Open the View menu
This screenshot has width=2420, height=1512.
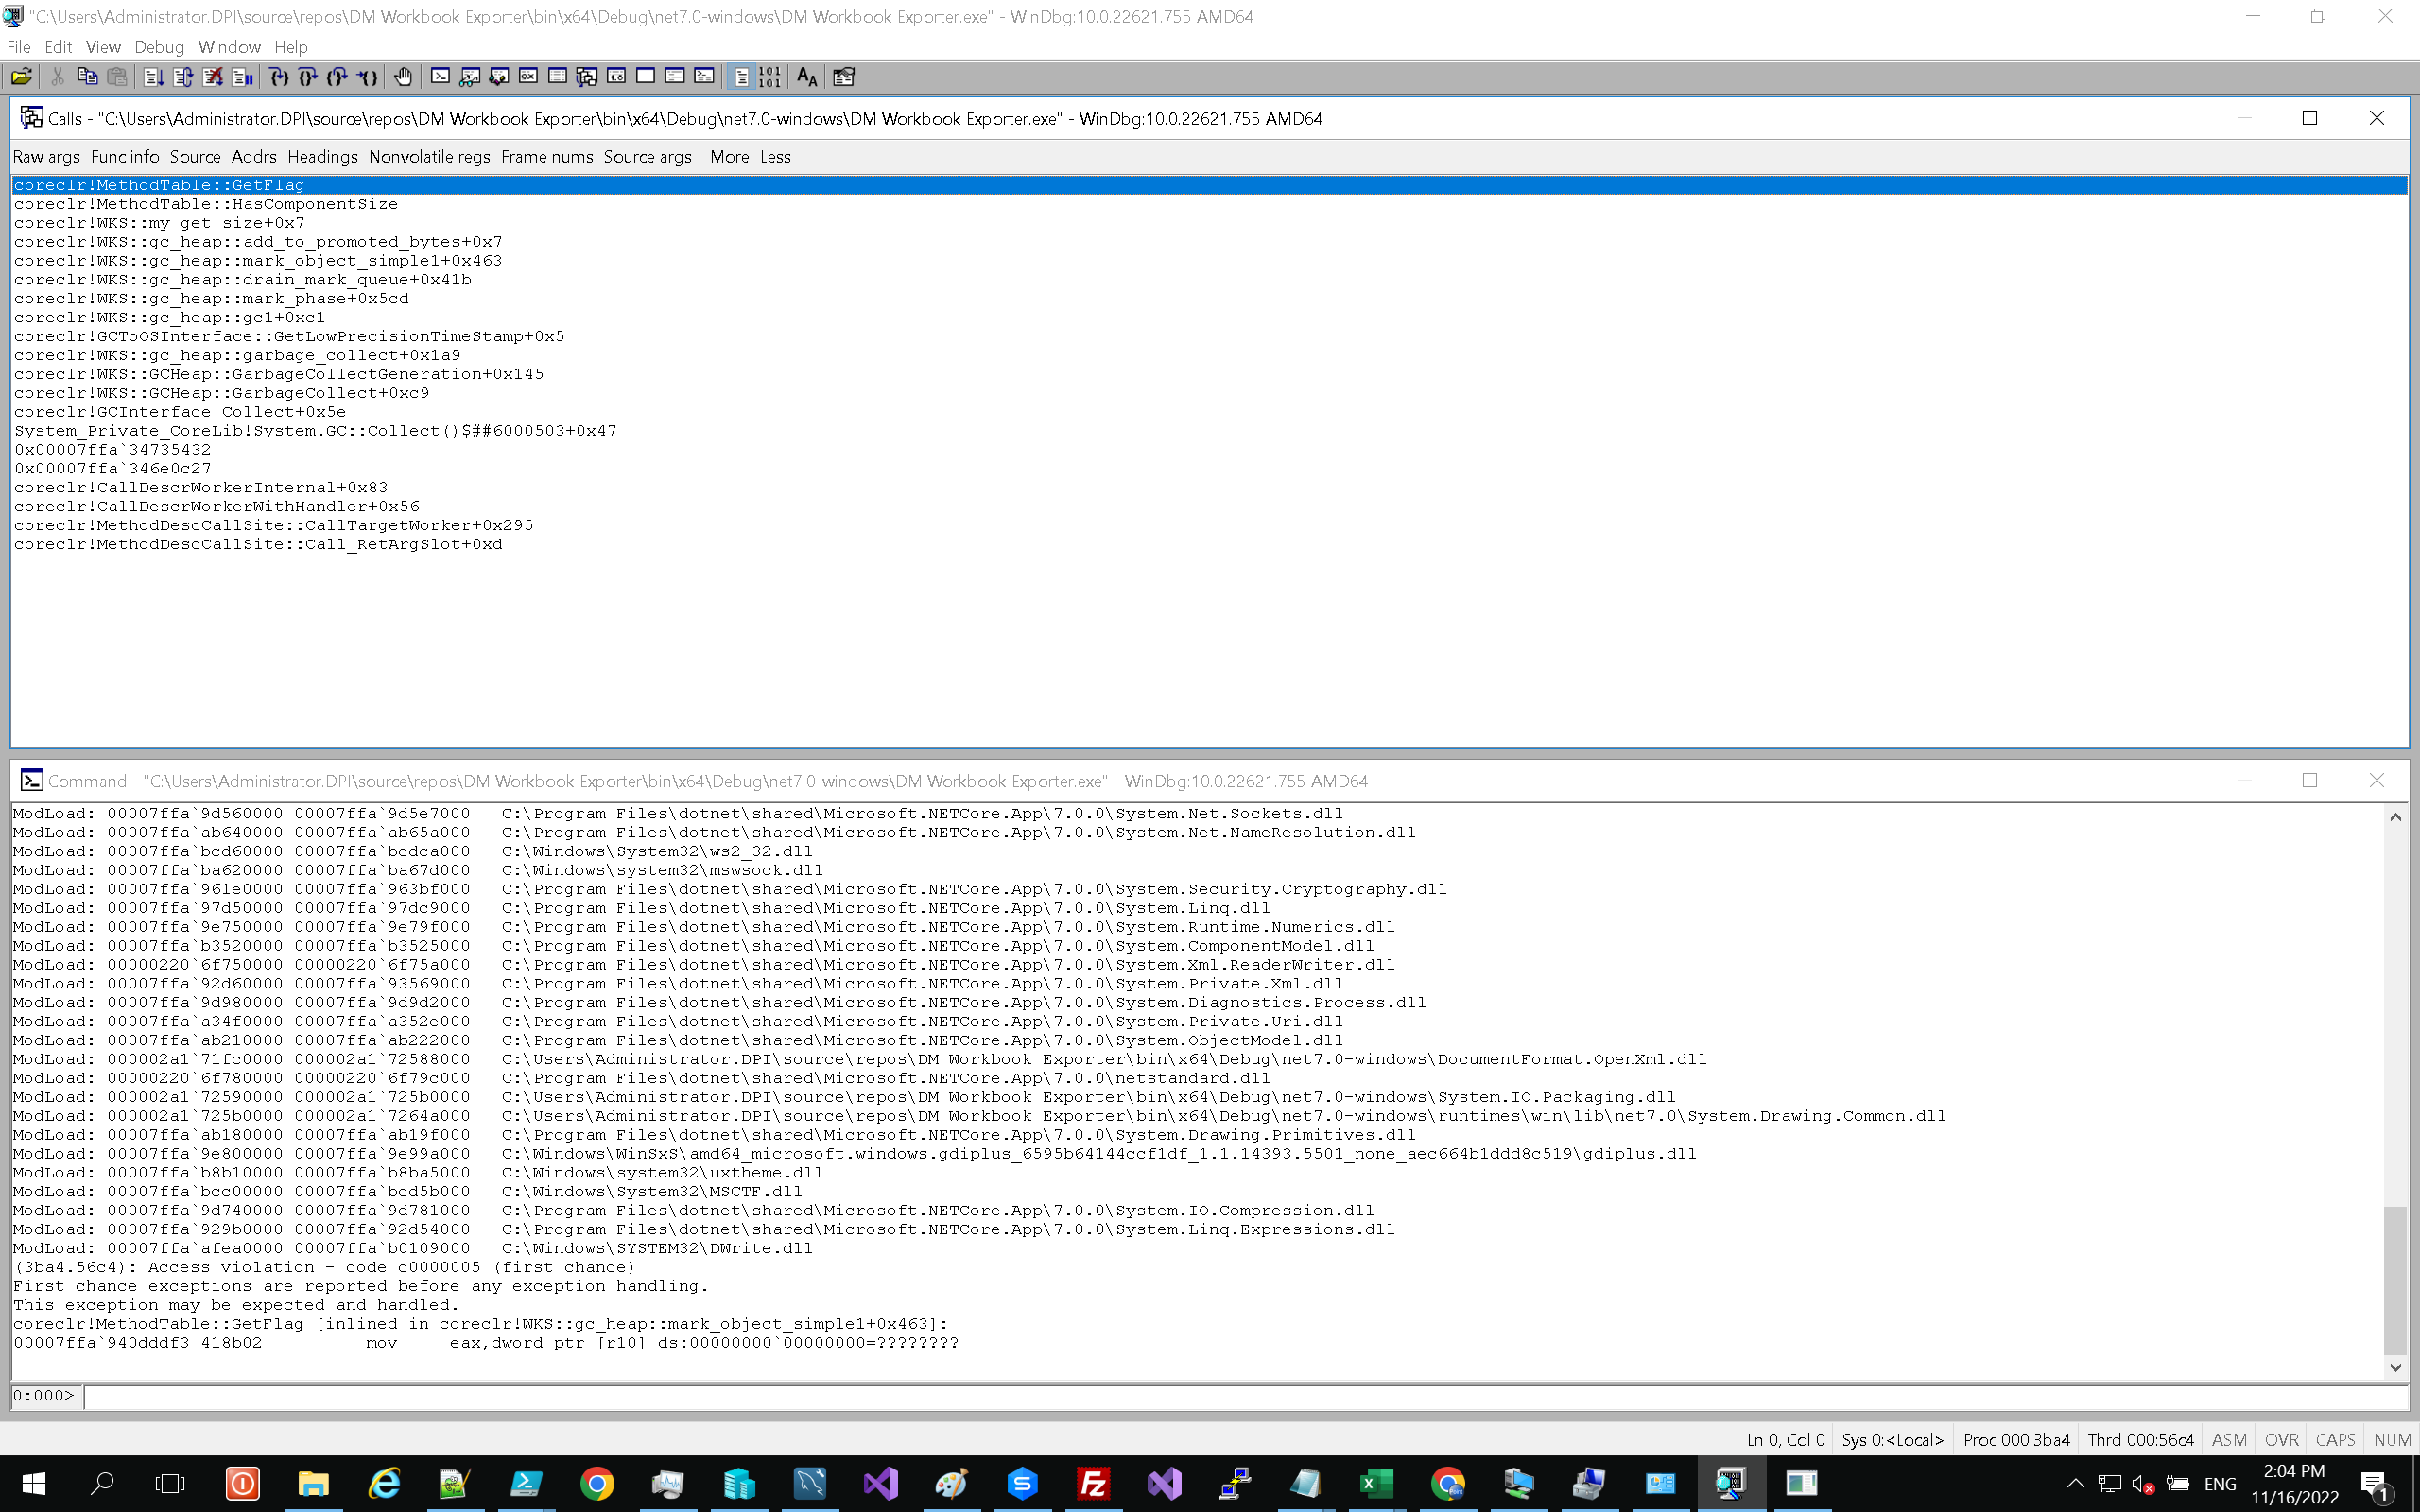pos(102,47)
